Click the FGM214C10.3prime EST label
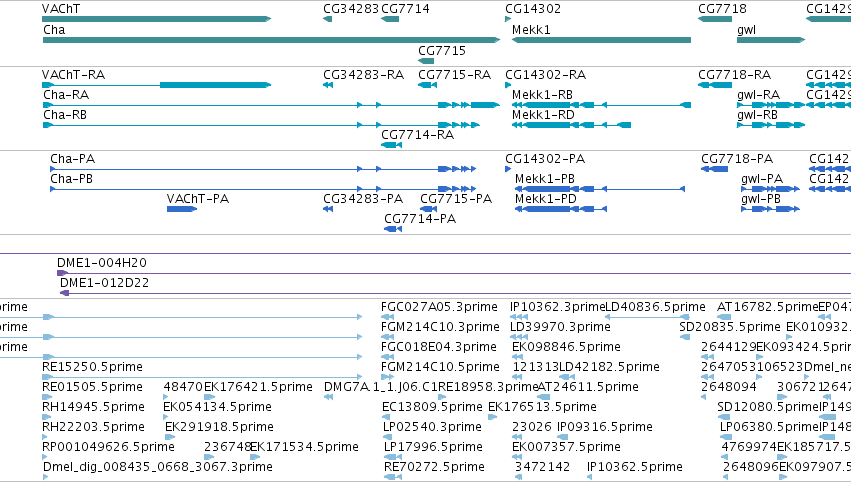Viewport: 851px width, 482px height. click(440, 327)
